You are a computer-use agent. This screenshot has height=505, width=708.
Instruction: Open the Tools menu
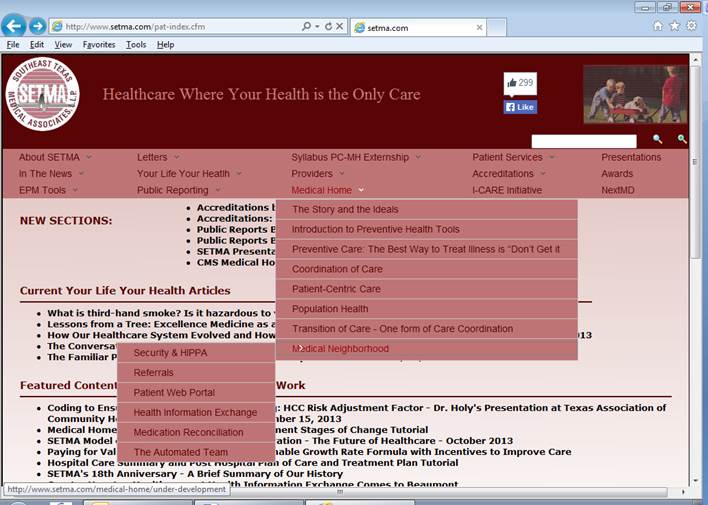136,45
